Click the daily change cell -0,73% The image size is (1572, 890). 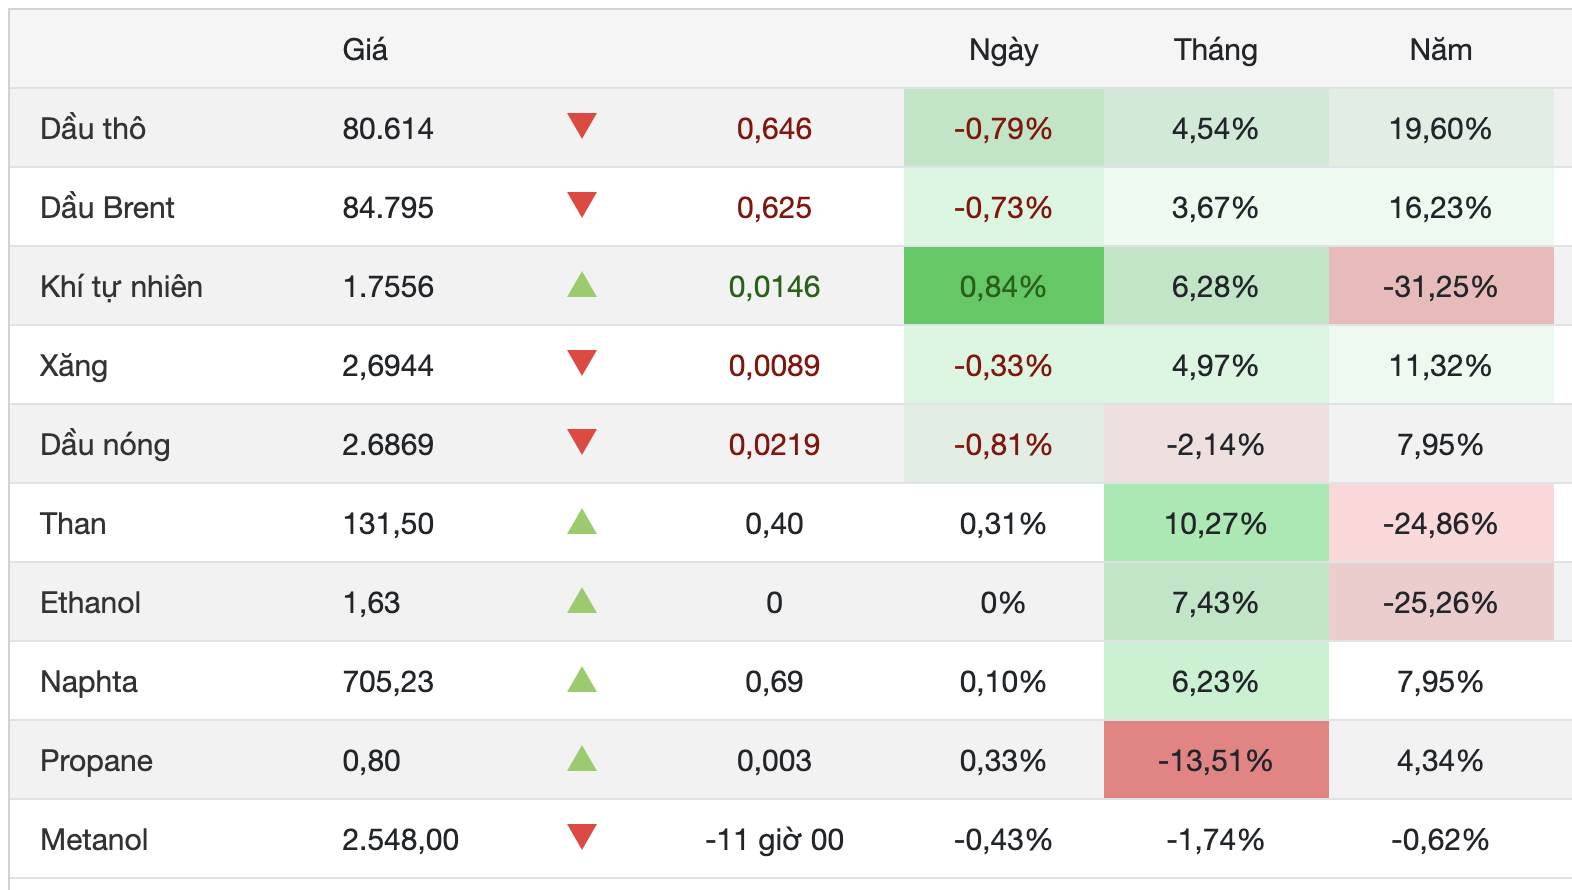(1003, 207)
